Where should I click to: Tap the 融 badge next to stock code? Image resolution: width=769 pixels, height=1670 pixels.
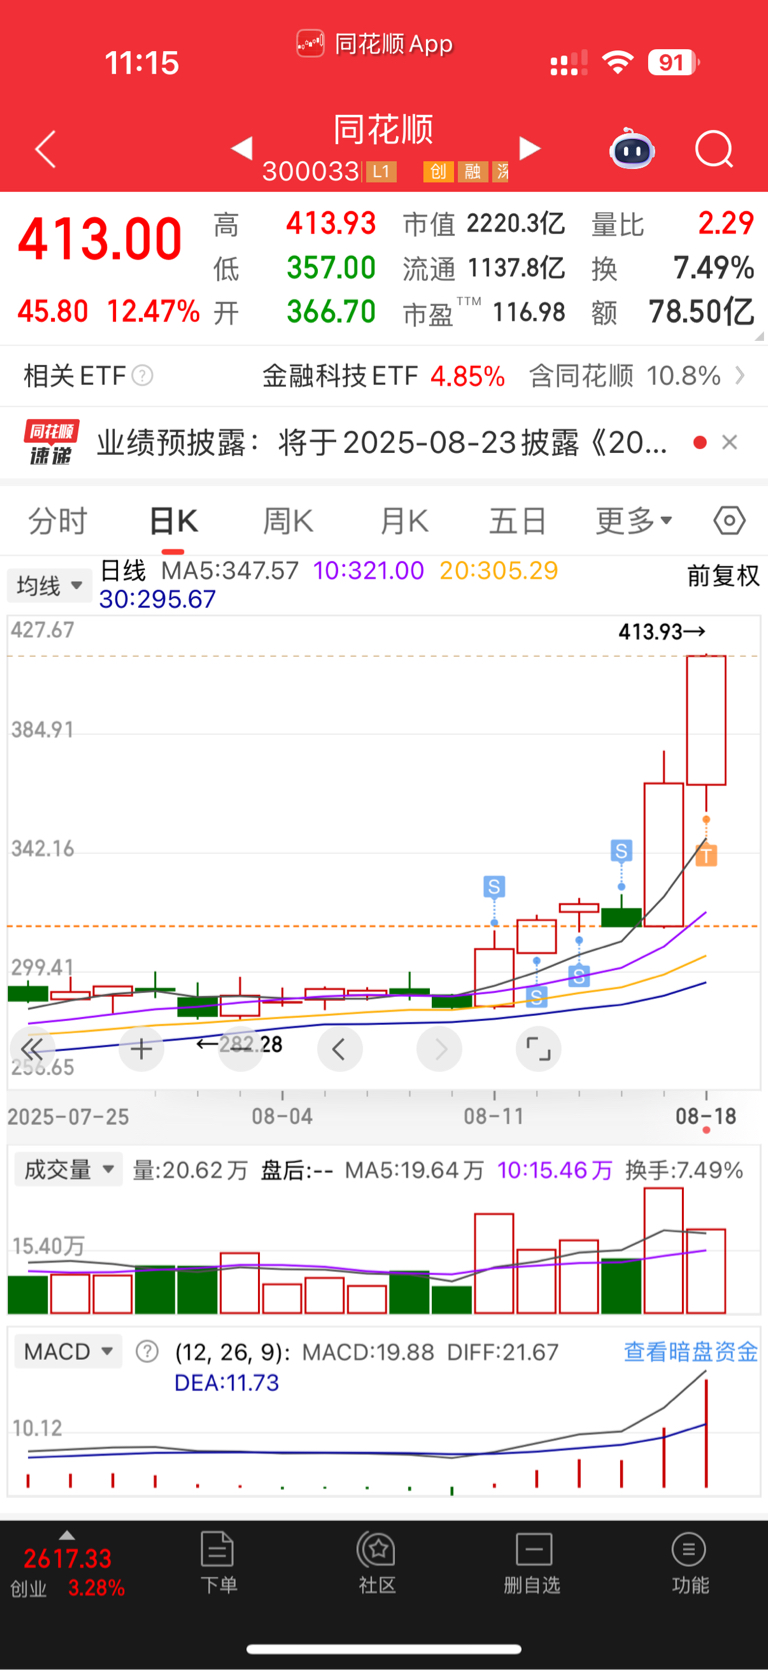(x=472, y=172)
